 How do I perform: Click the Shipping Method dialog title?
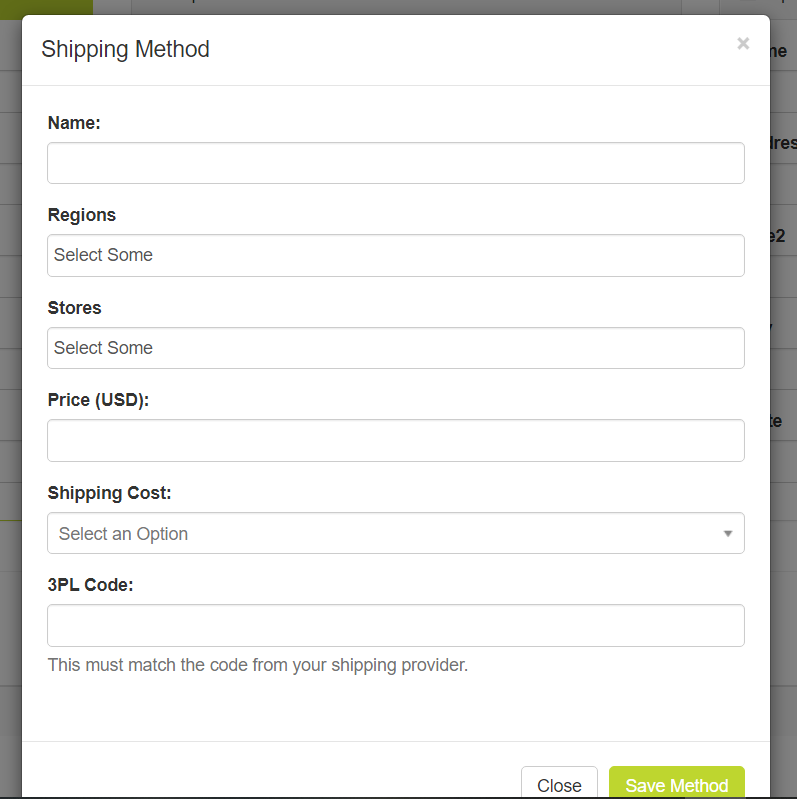(x=125, y=49)
